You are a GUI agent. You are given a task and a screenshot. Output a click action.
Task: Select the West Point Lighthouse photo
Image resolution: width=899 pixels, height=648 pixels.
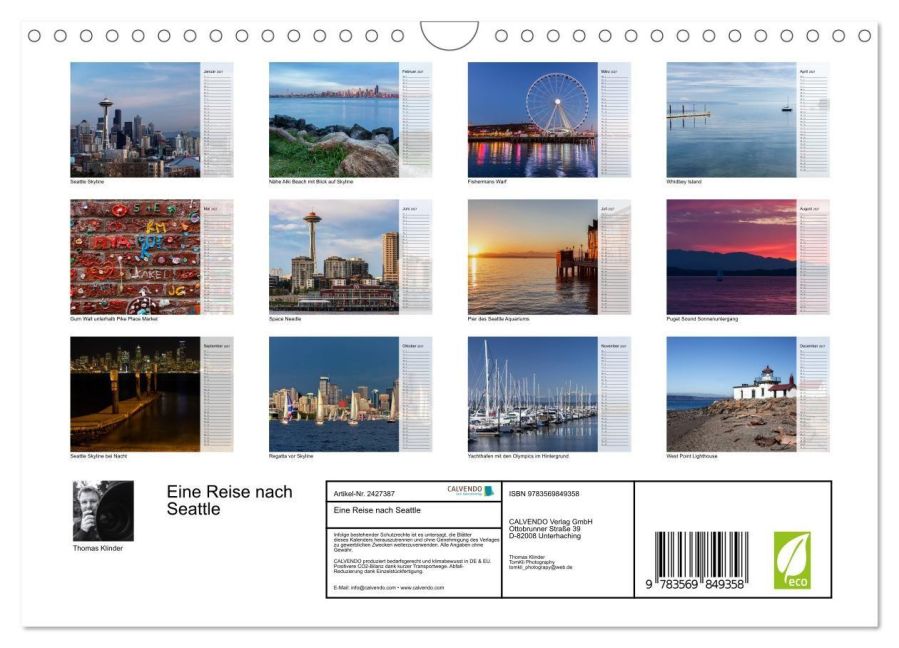(x=731, y=394)
